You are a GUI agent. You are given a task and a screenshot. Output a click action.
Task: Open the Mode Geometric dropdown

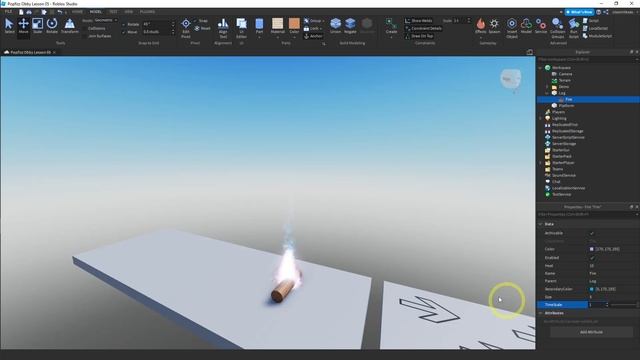click(106, 20)
